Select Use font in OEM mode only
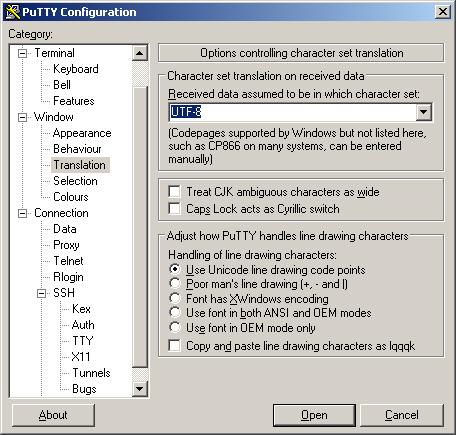The image size is (456, 435). click(x=175, y=327)
